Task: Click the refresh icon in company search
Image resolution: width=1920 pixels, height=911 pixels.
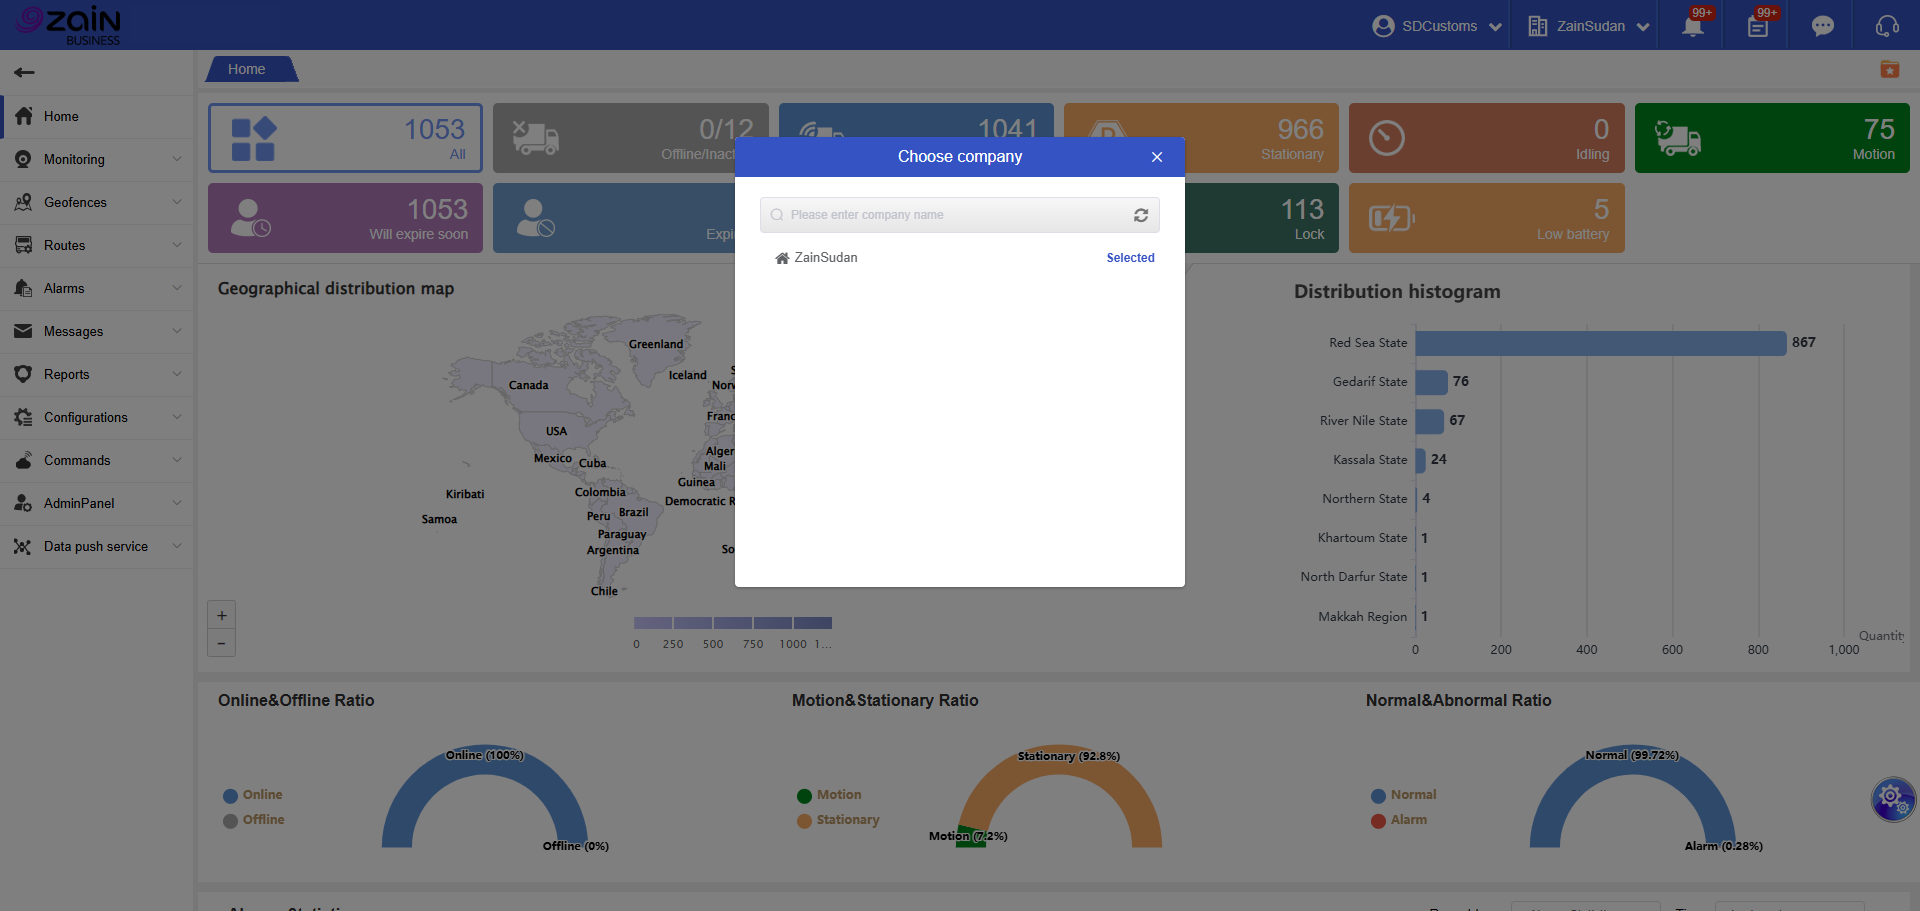Action: tap(1140, 215)
